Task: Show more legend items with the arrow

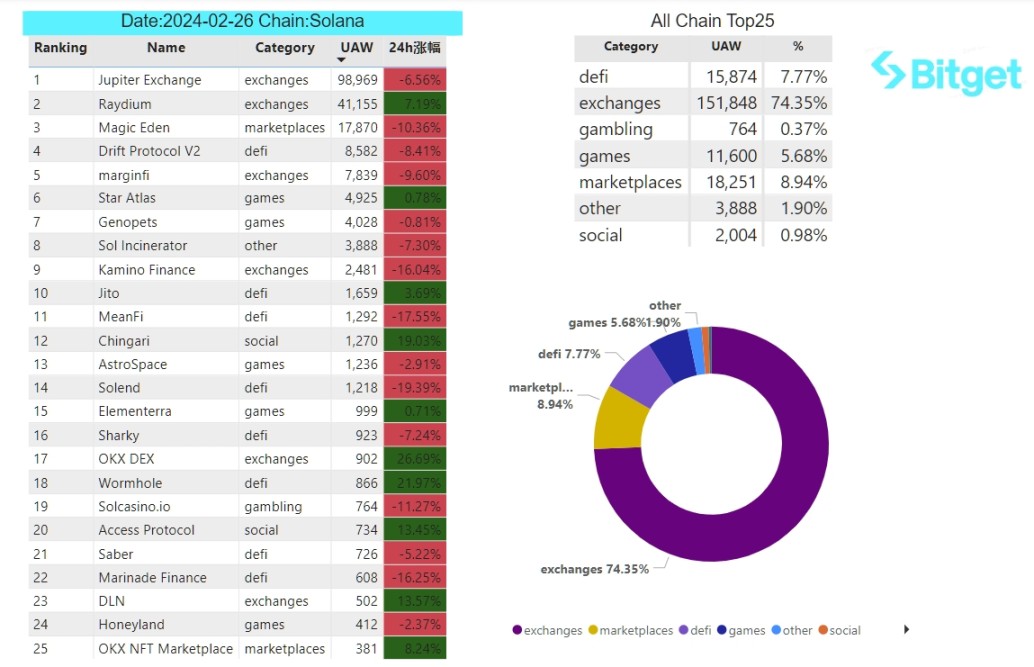Action: click(x=907, y=630)
